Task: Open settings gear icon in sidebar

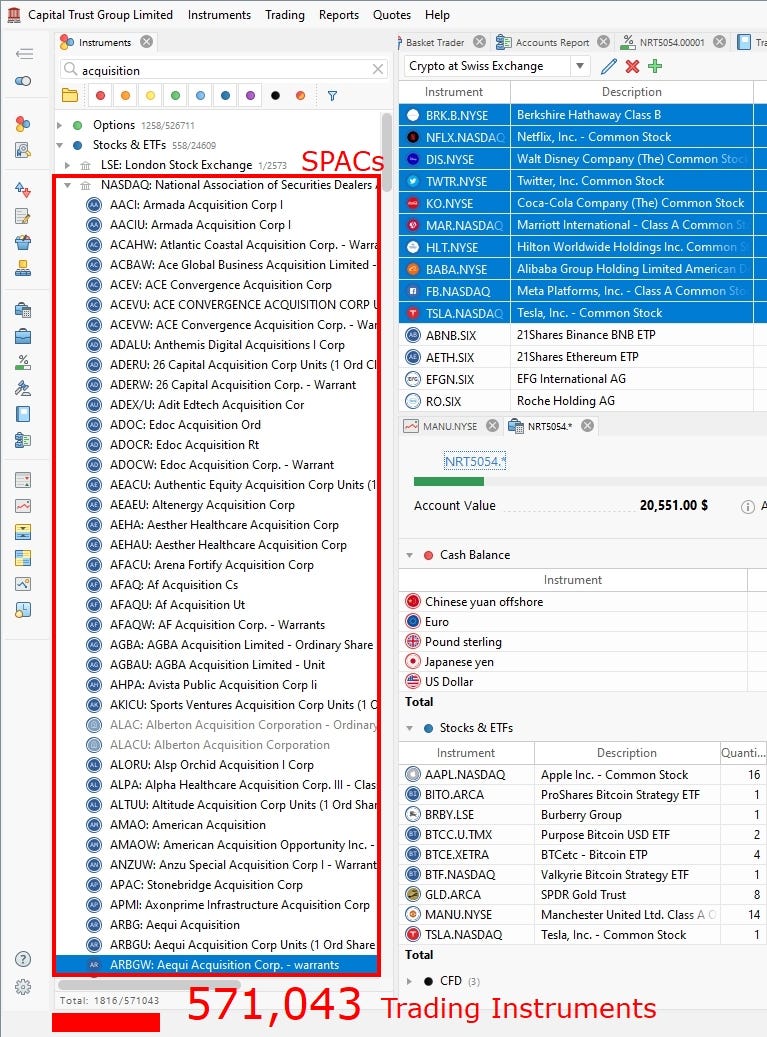Action: 23,987
